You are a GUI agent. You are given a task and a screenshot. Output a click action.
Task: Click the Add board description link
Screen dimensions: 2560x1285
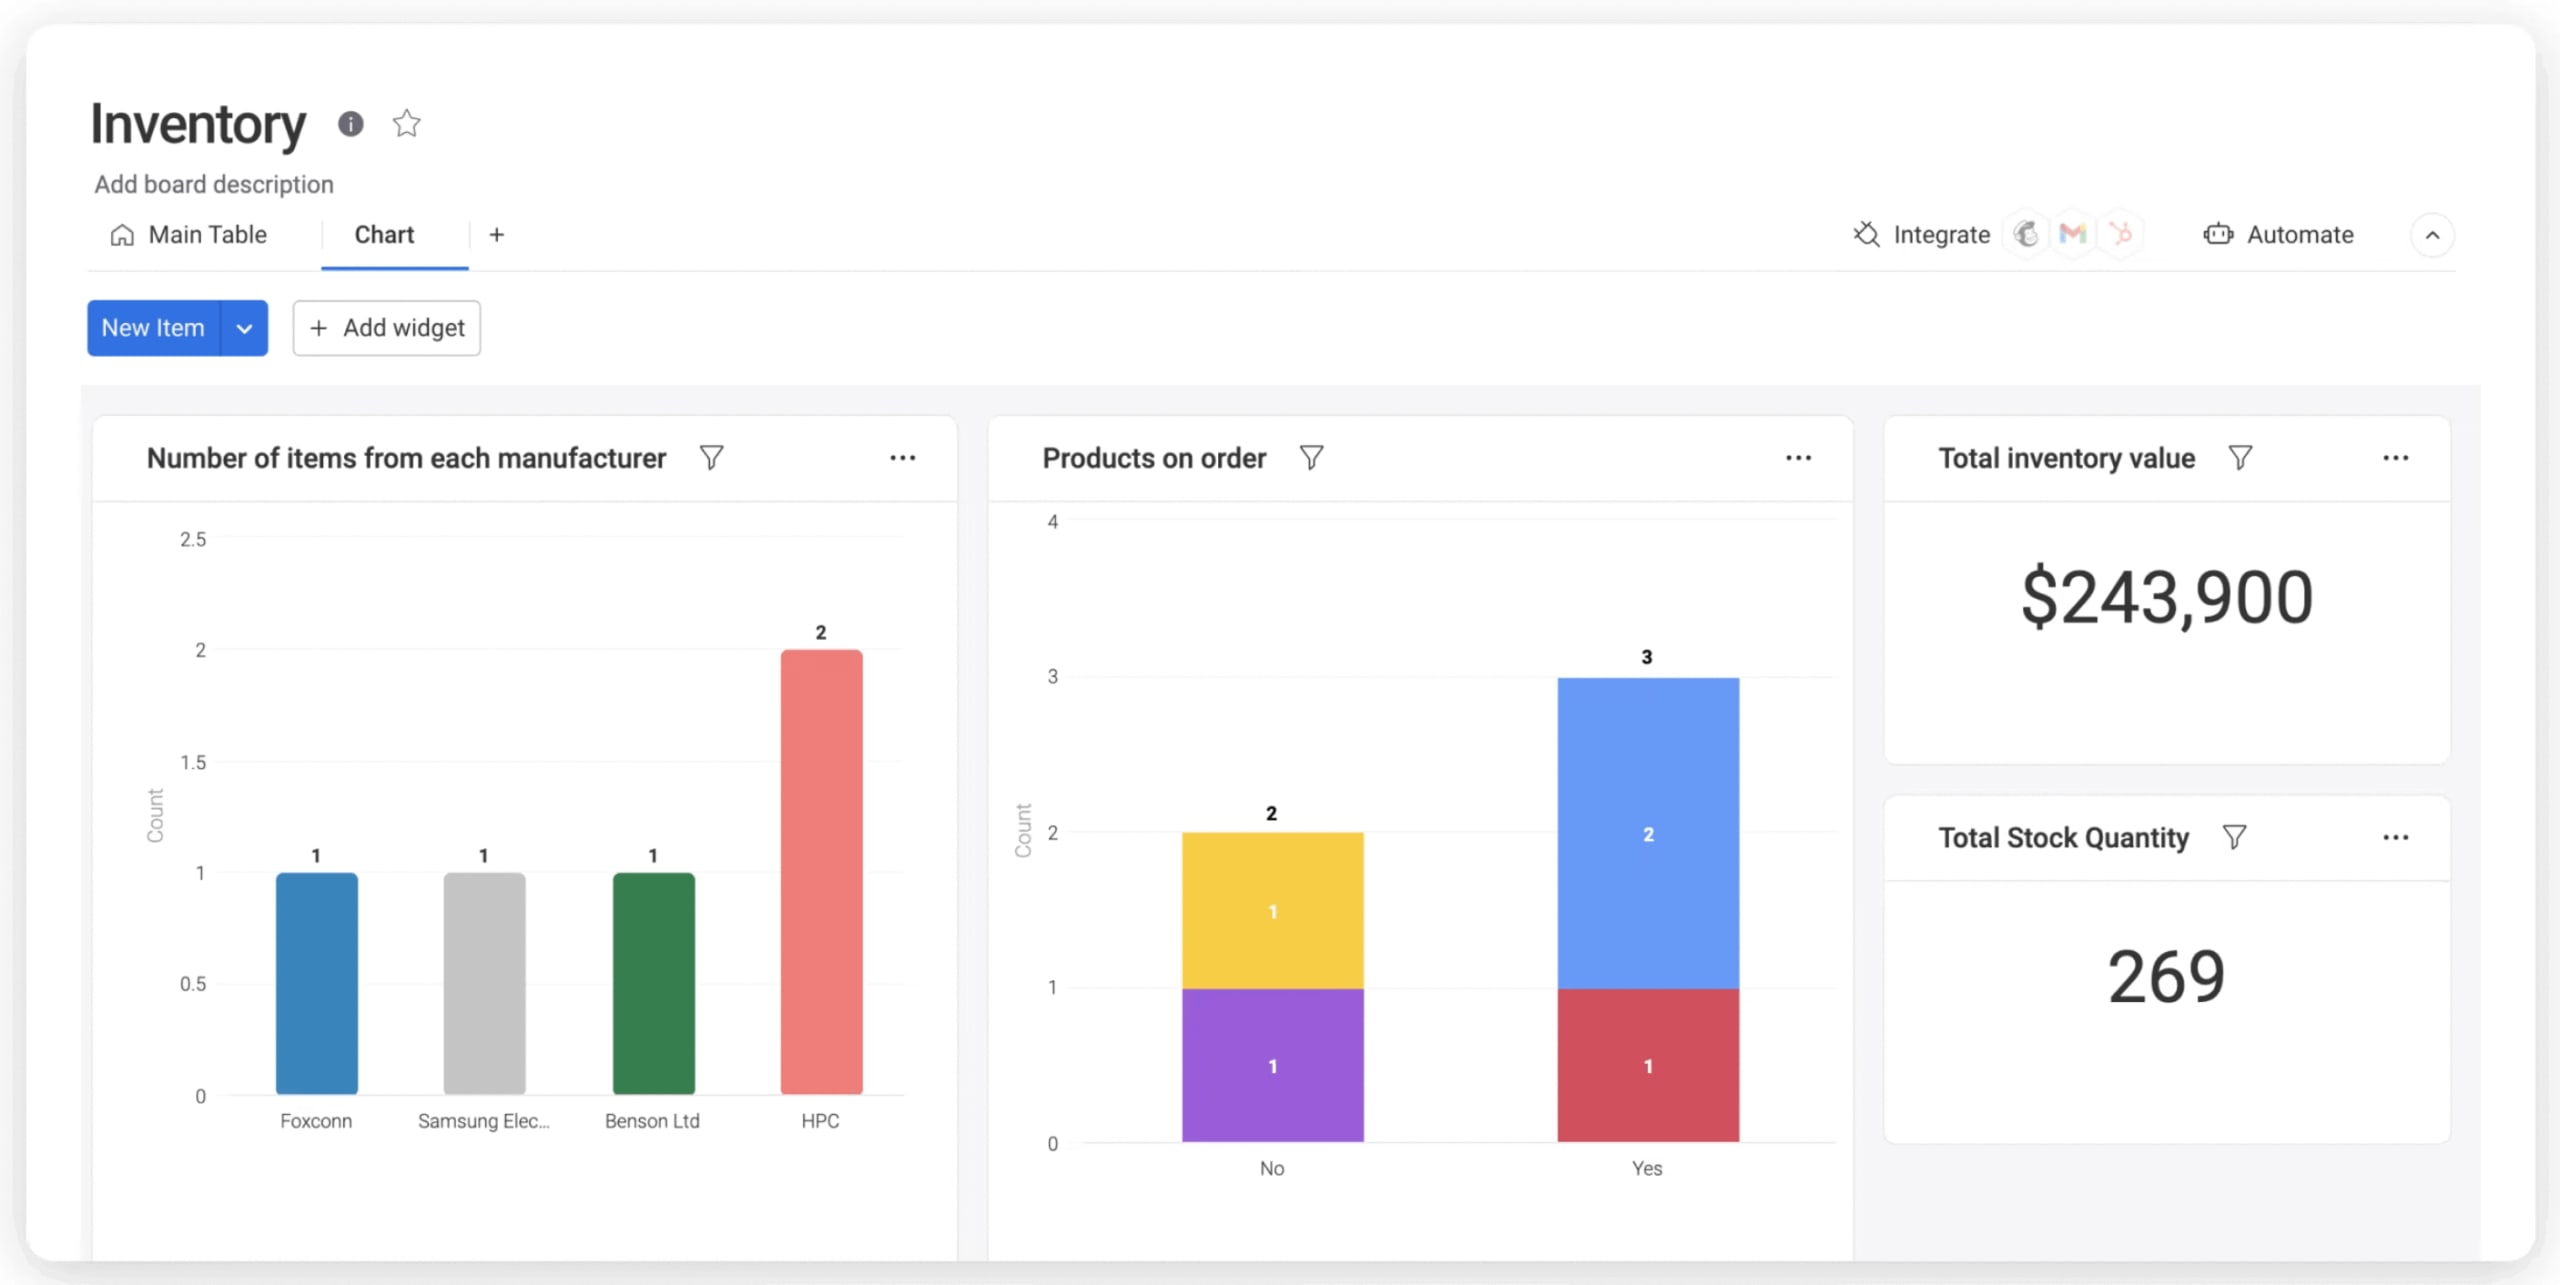pyautogui.click(x=213, y=184)
